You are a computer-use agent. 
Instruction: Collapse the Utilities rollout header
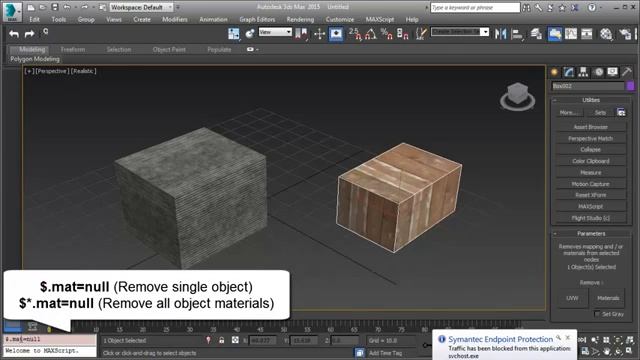click(x=591, y=100)
